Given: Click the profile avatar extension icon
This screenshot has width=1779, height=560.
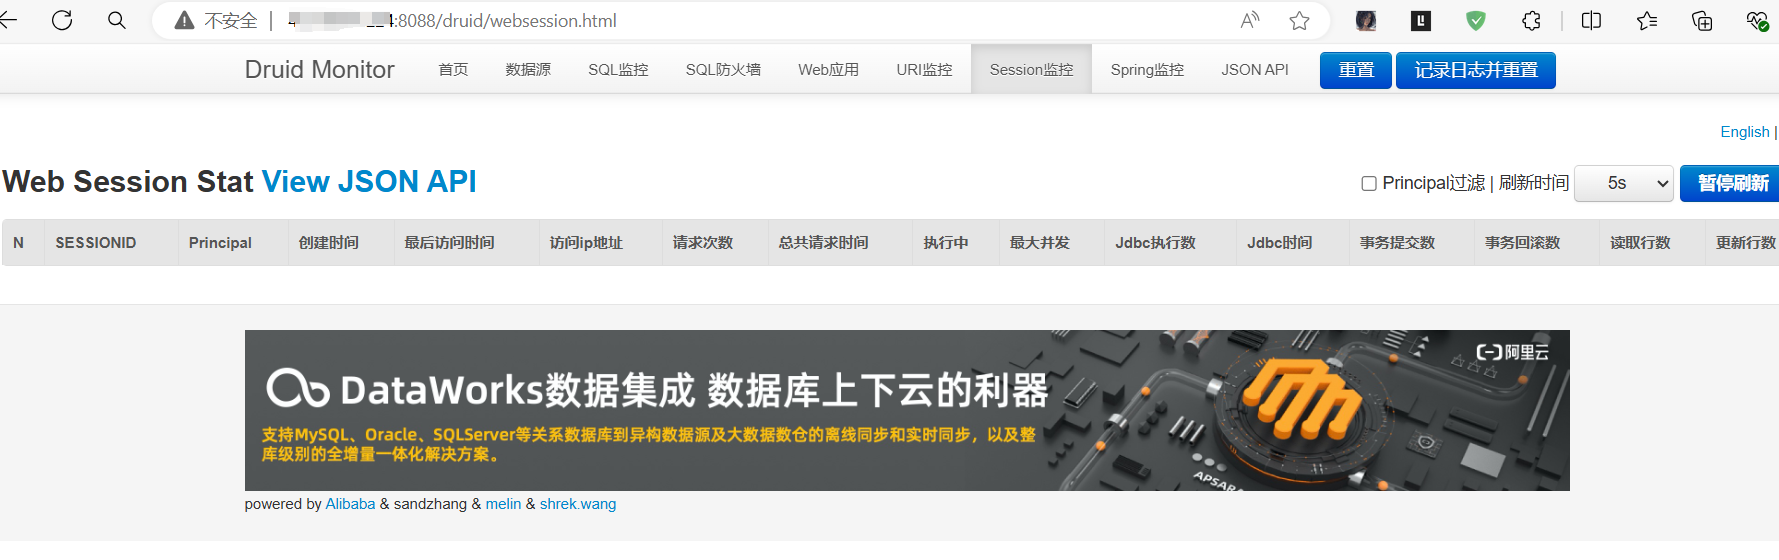Looking at the screenshot, I should coord(1366,20).
